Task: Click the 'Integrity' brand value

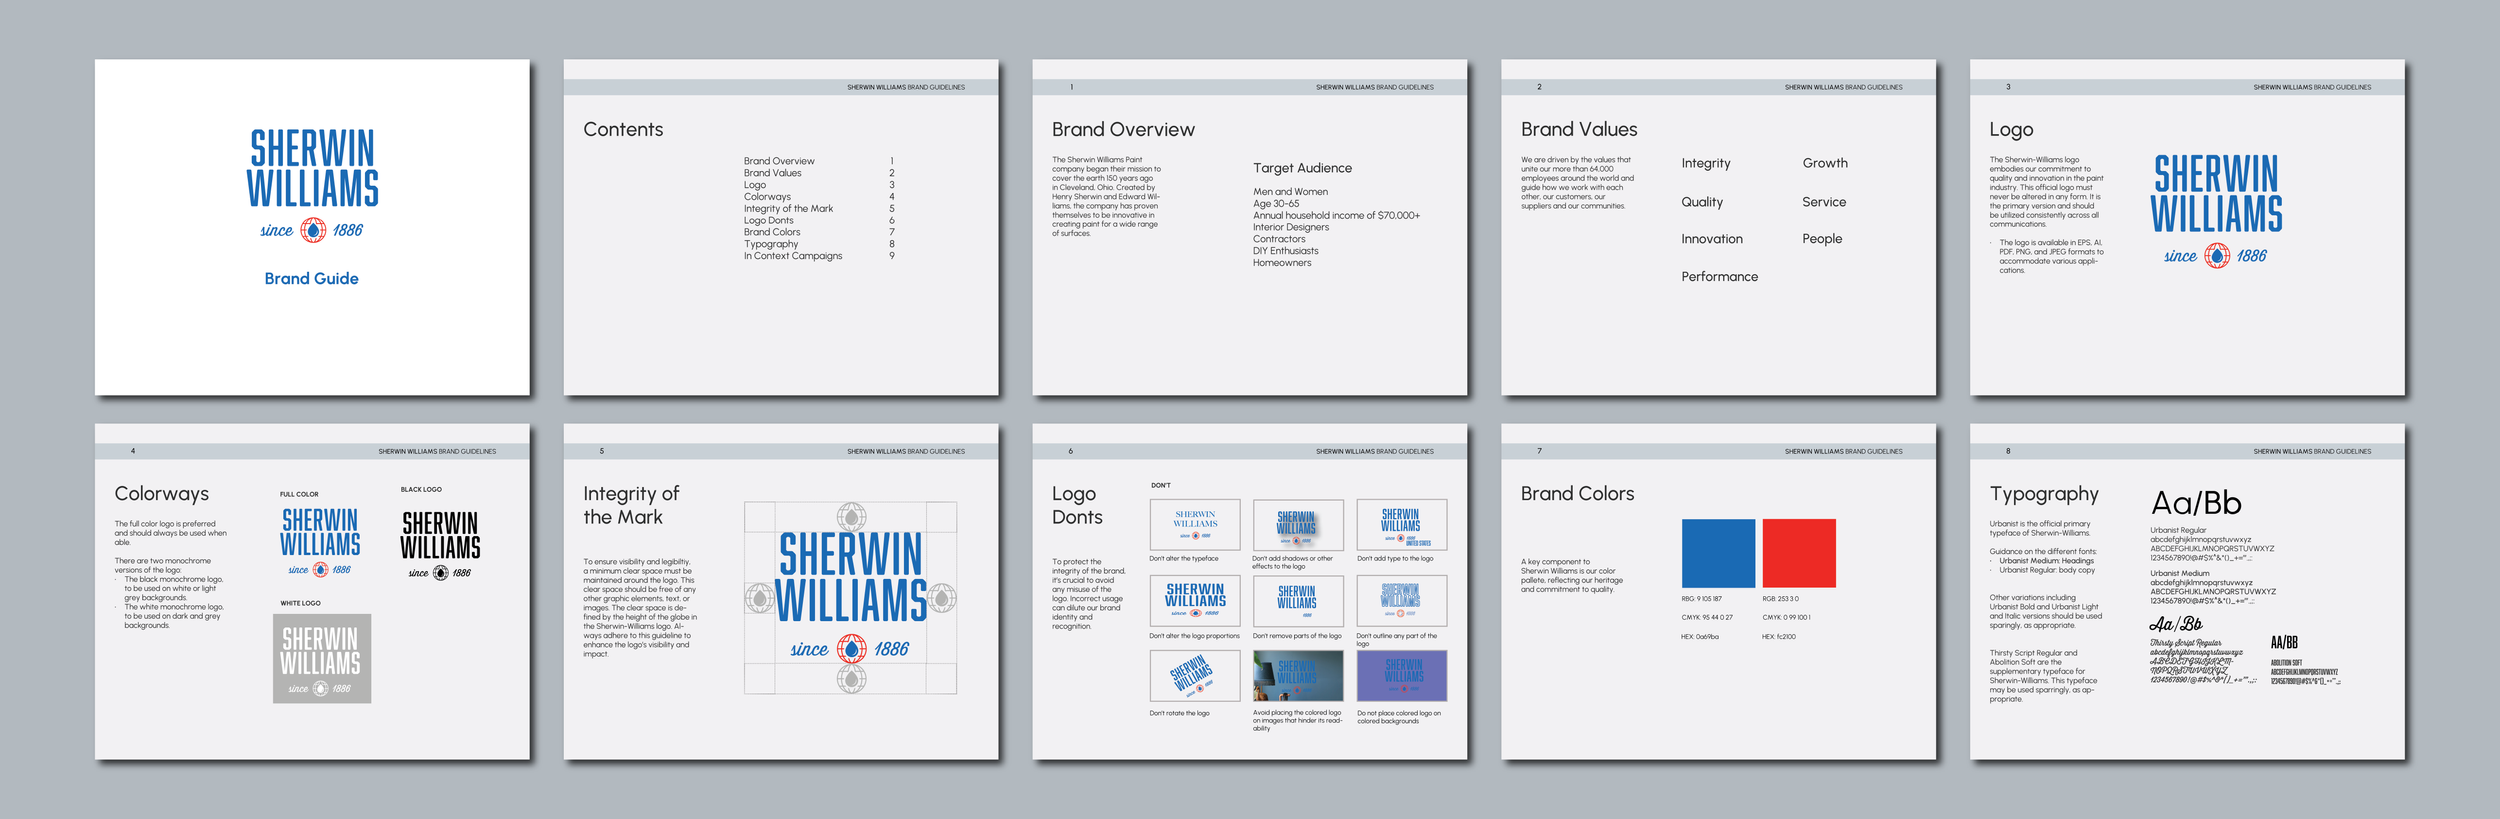Action: (1706, 163)
